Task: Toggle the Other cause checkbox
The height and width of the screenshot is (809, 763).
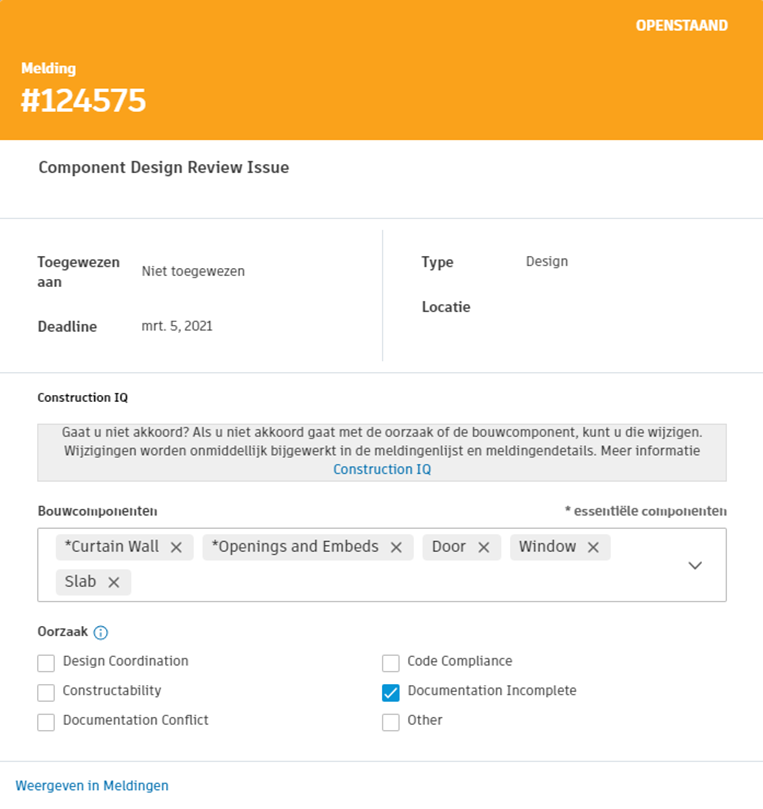Action: 391,722
